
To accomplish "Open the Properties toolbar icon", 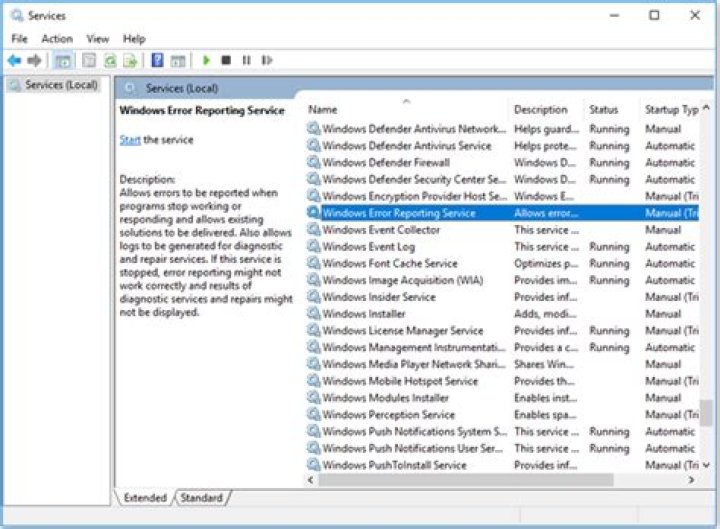I will (x=89, y=60).
